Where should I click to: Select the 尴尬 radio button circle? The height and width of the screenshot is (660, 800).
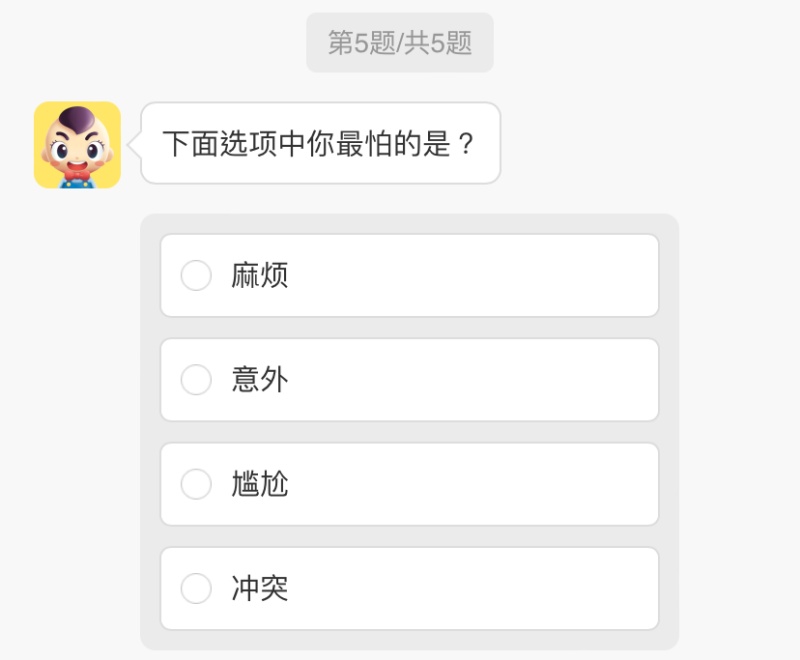pyautogui.click(x=196, y=484)
